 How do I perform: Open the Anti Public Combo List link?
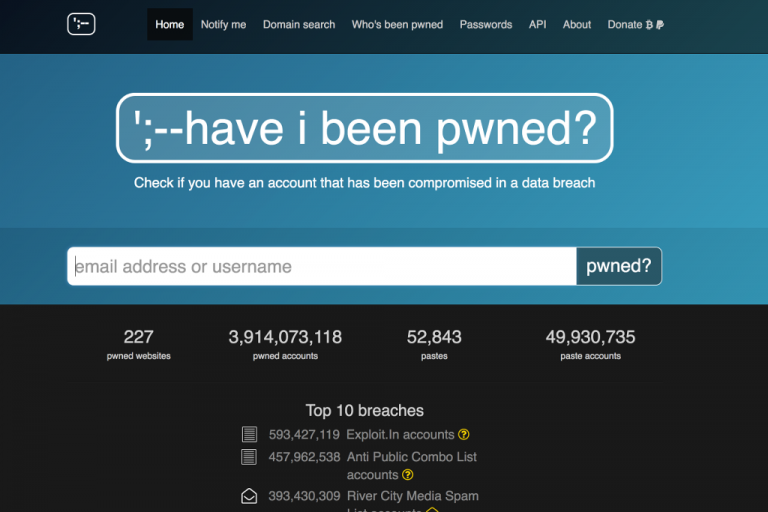coord(411,457)
